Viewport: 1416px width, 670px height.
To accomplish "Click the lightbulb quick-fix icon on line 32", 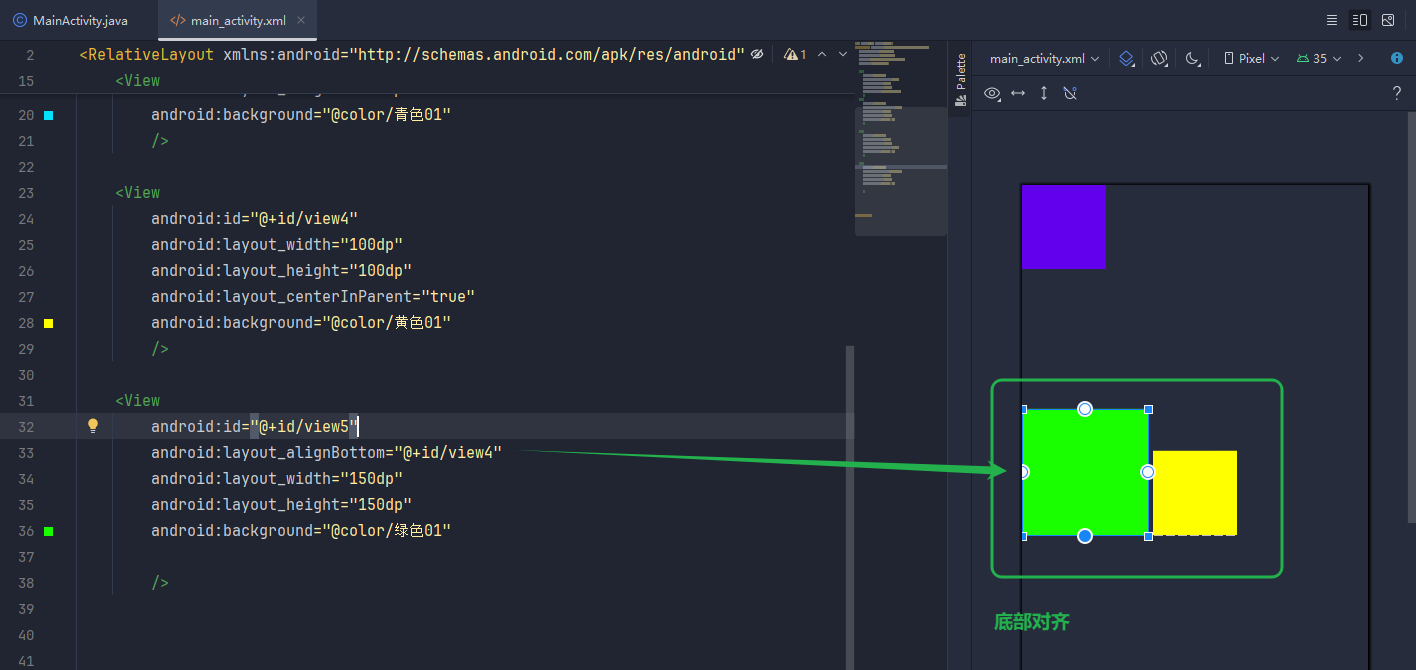I will click(93, 426).
